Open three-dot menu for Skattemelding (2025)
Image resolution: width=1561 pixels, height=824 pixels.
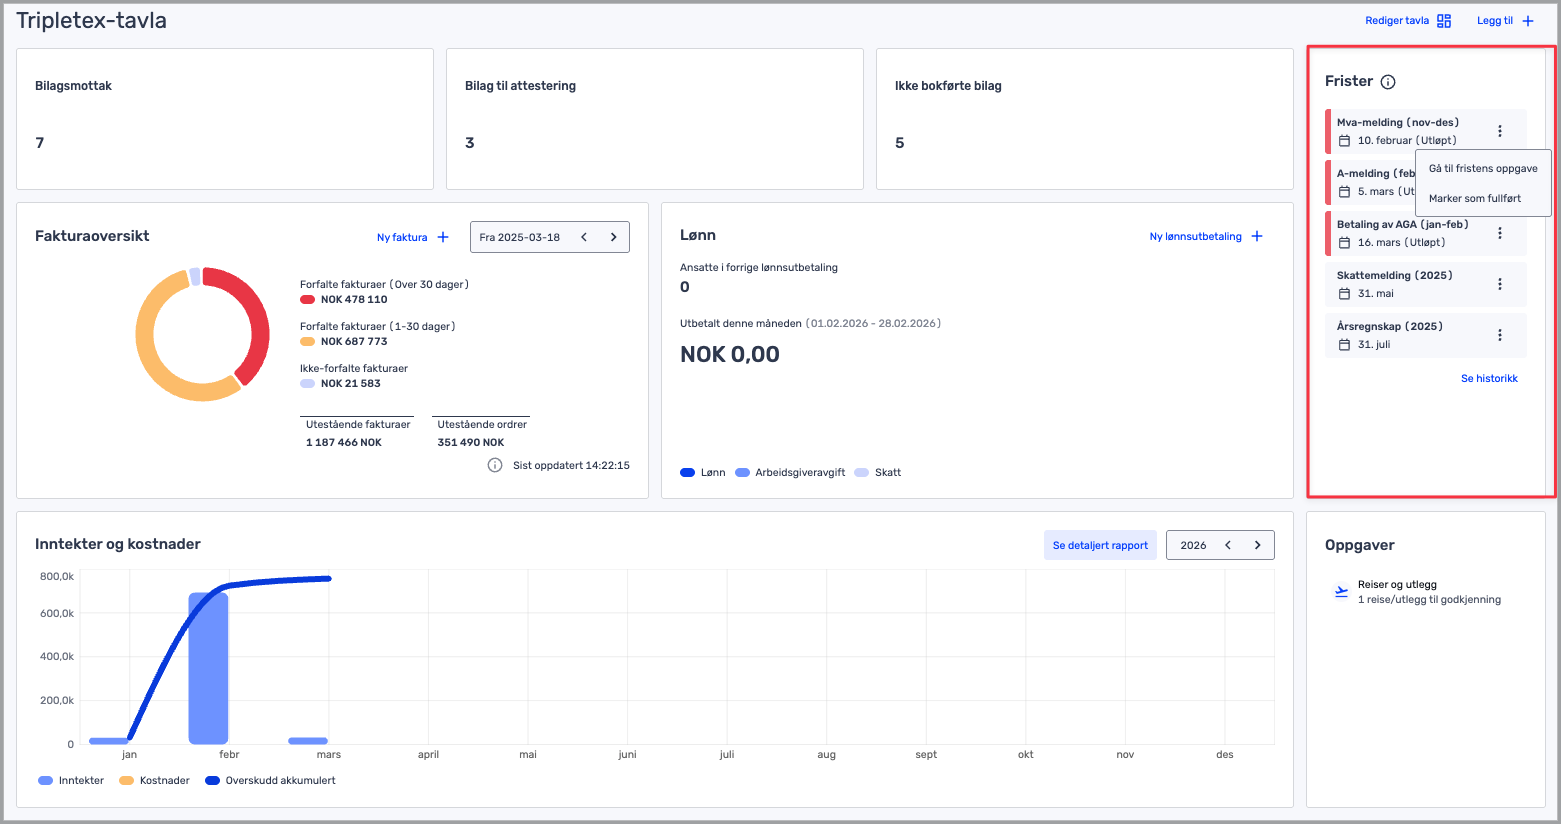click(x=1499, y=284)
